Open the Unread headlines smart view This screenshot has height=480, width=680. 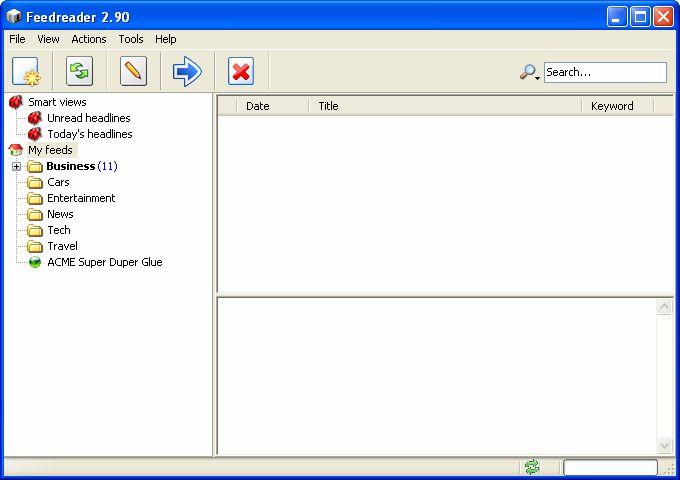[x=88, y=118]
